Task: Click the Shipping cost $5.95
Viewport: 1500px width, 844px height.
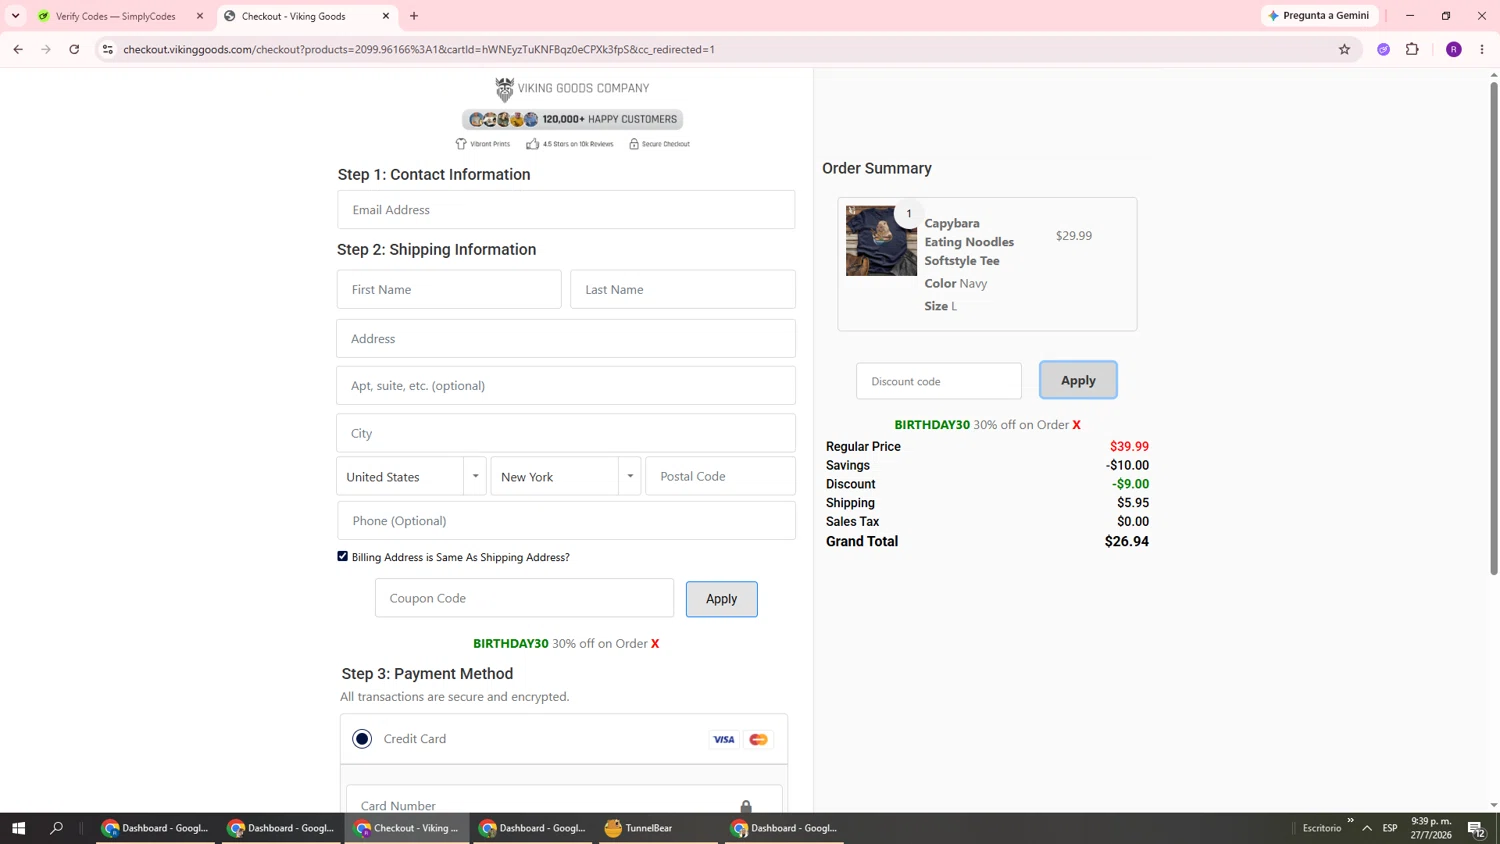Action: (1133, 503)
